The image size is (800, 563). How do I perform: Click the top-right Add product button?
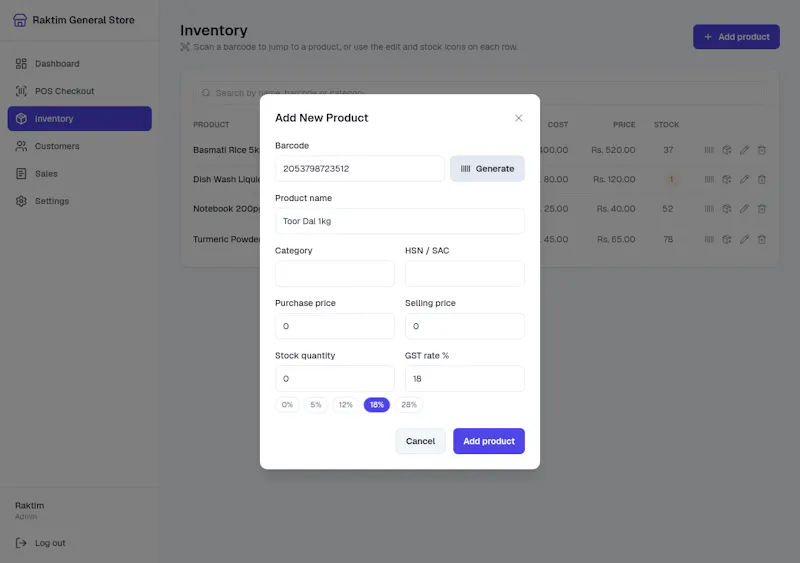click(736, 37)
